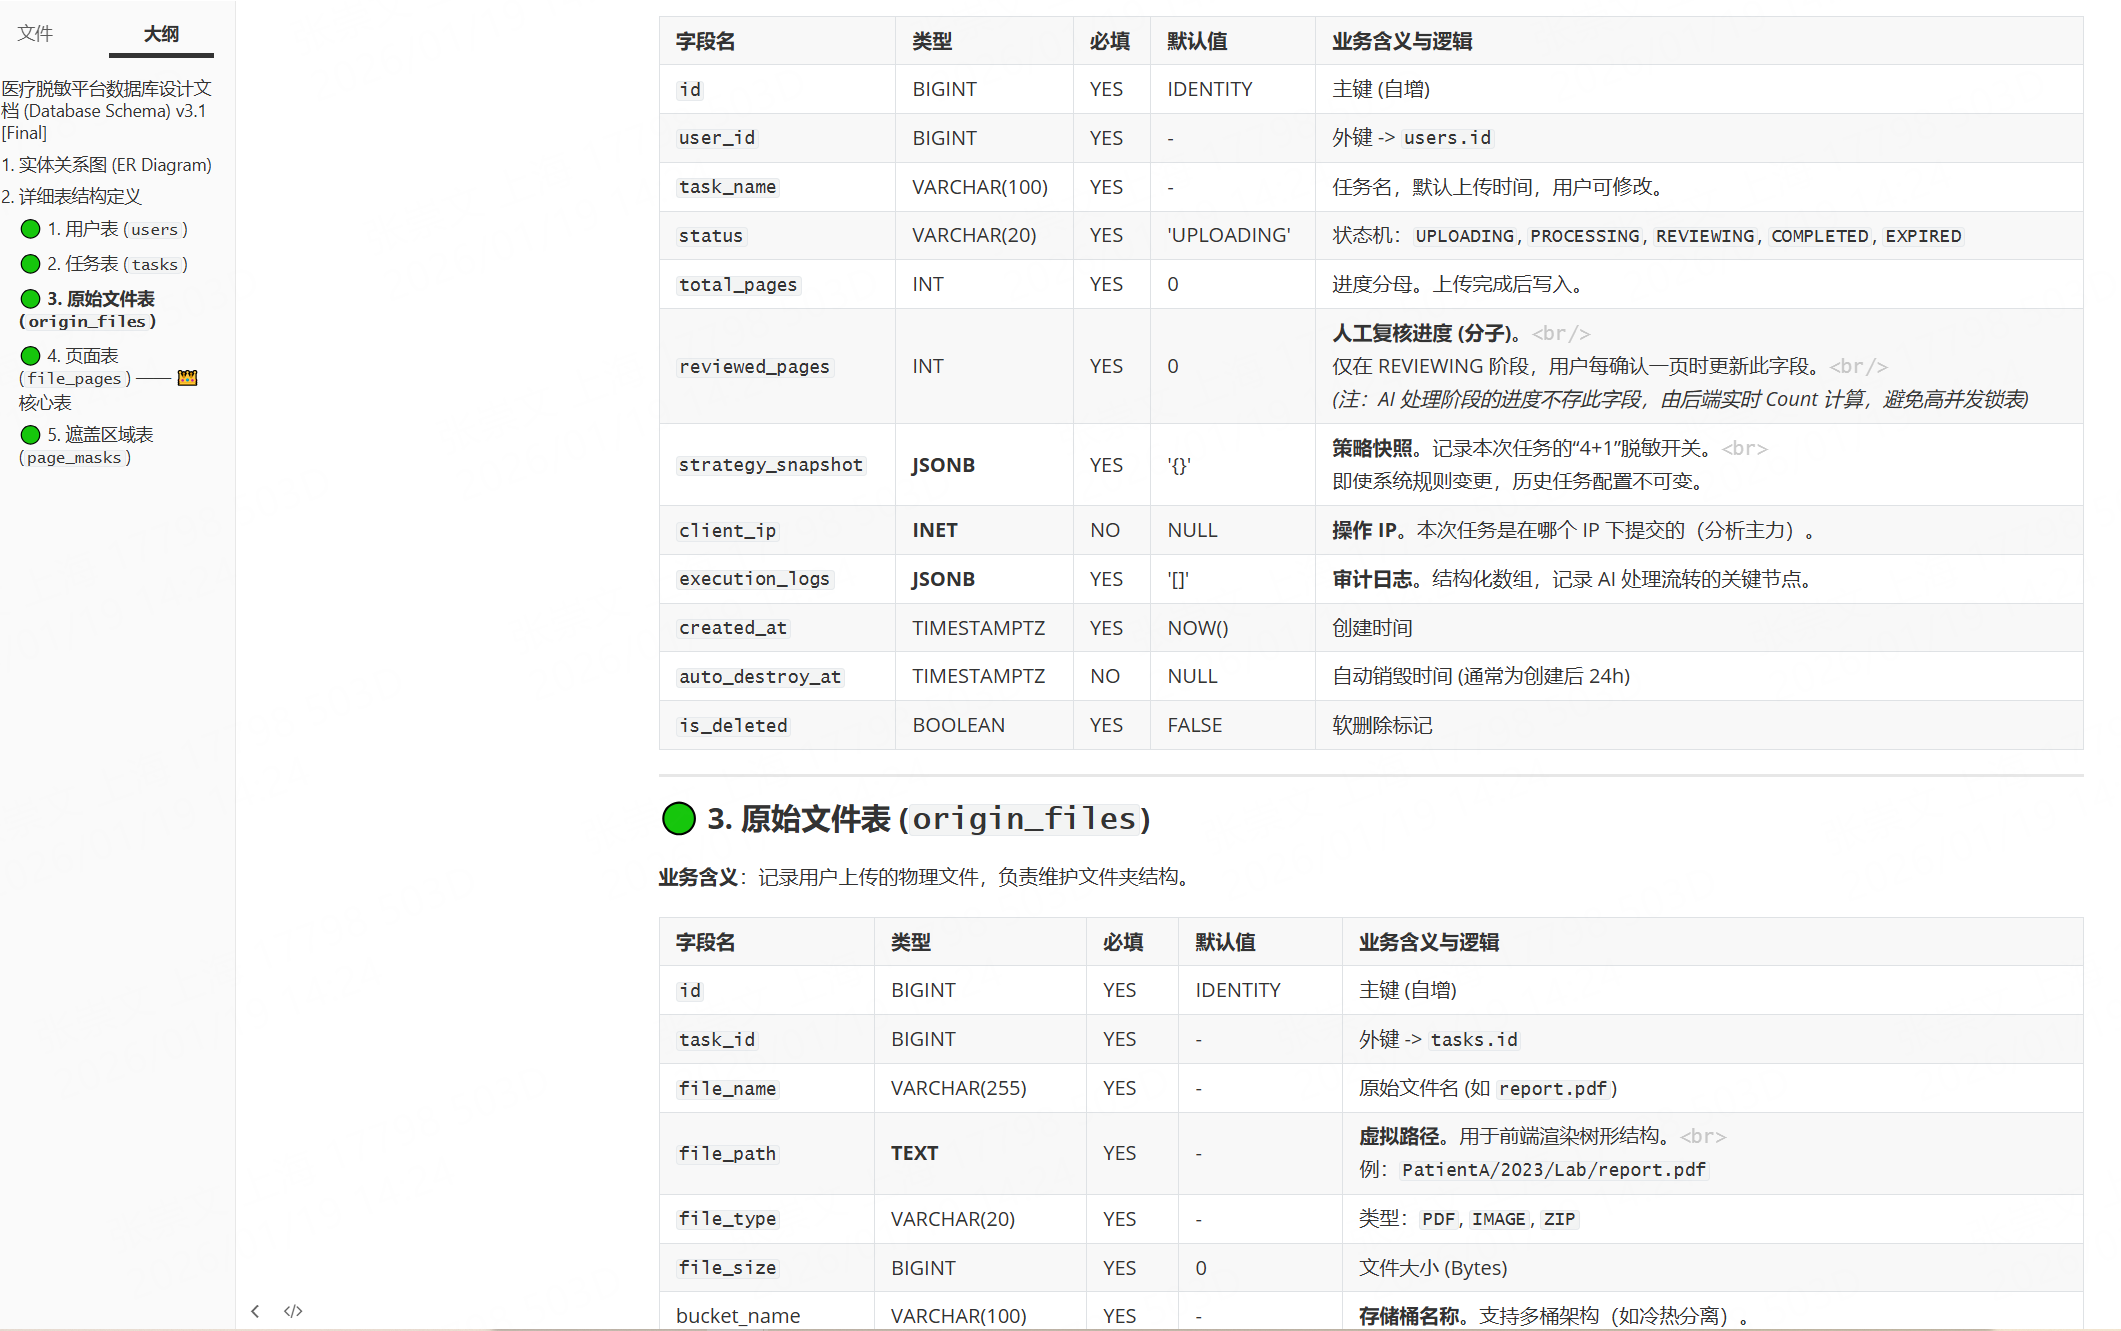The image size is (2121, 1331).
Task: Toggle source code mode icon
Action: (x=293, y=1311)
